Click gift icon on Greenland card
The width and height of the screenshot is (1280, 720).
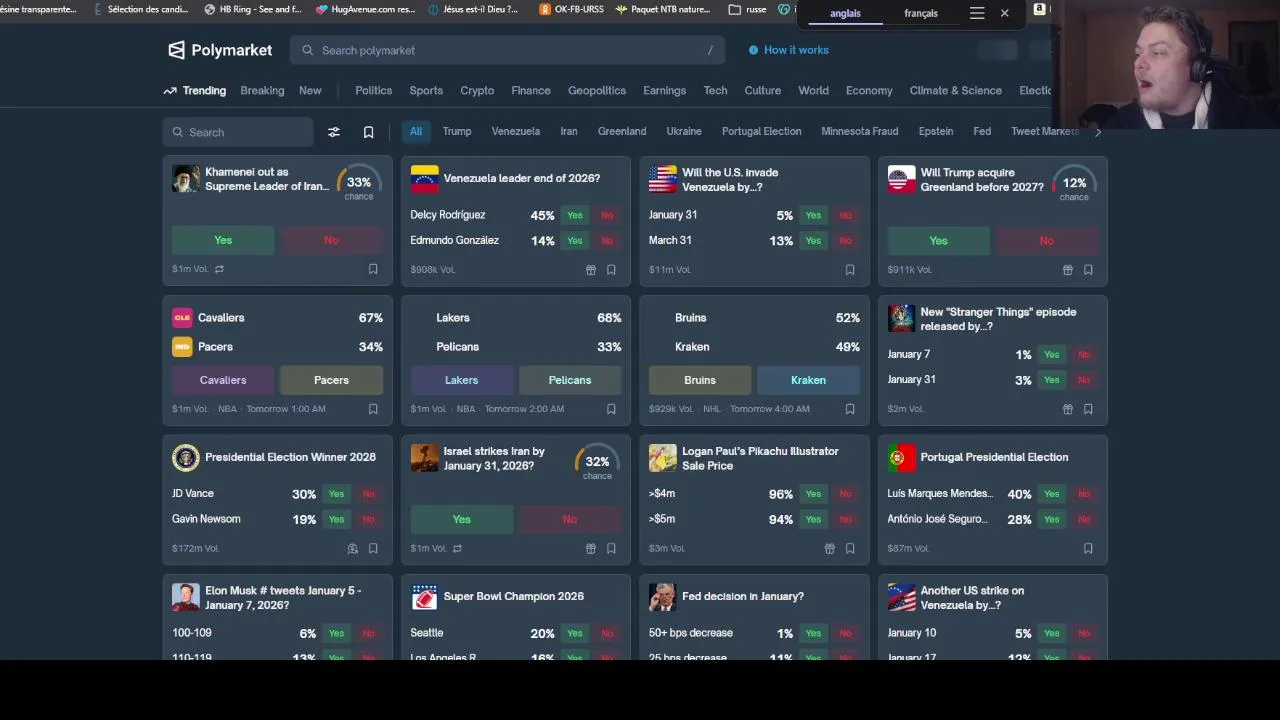(1068, 270)
